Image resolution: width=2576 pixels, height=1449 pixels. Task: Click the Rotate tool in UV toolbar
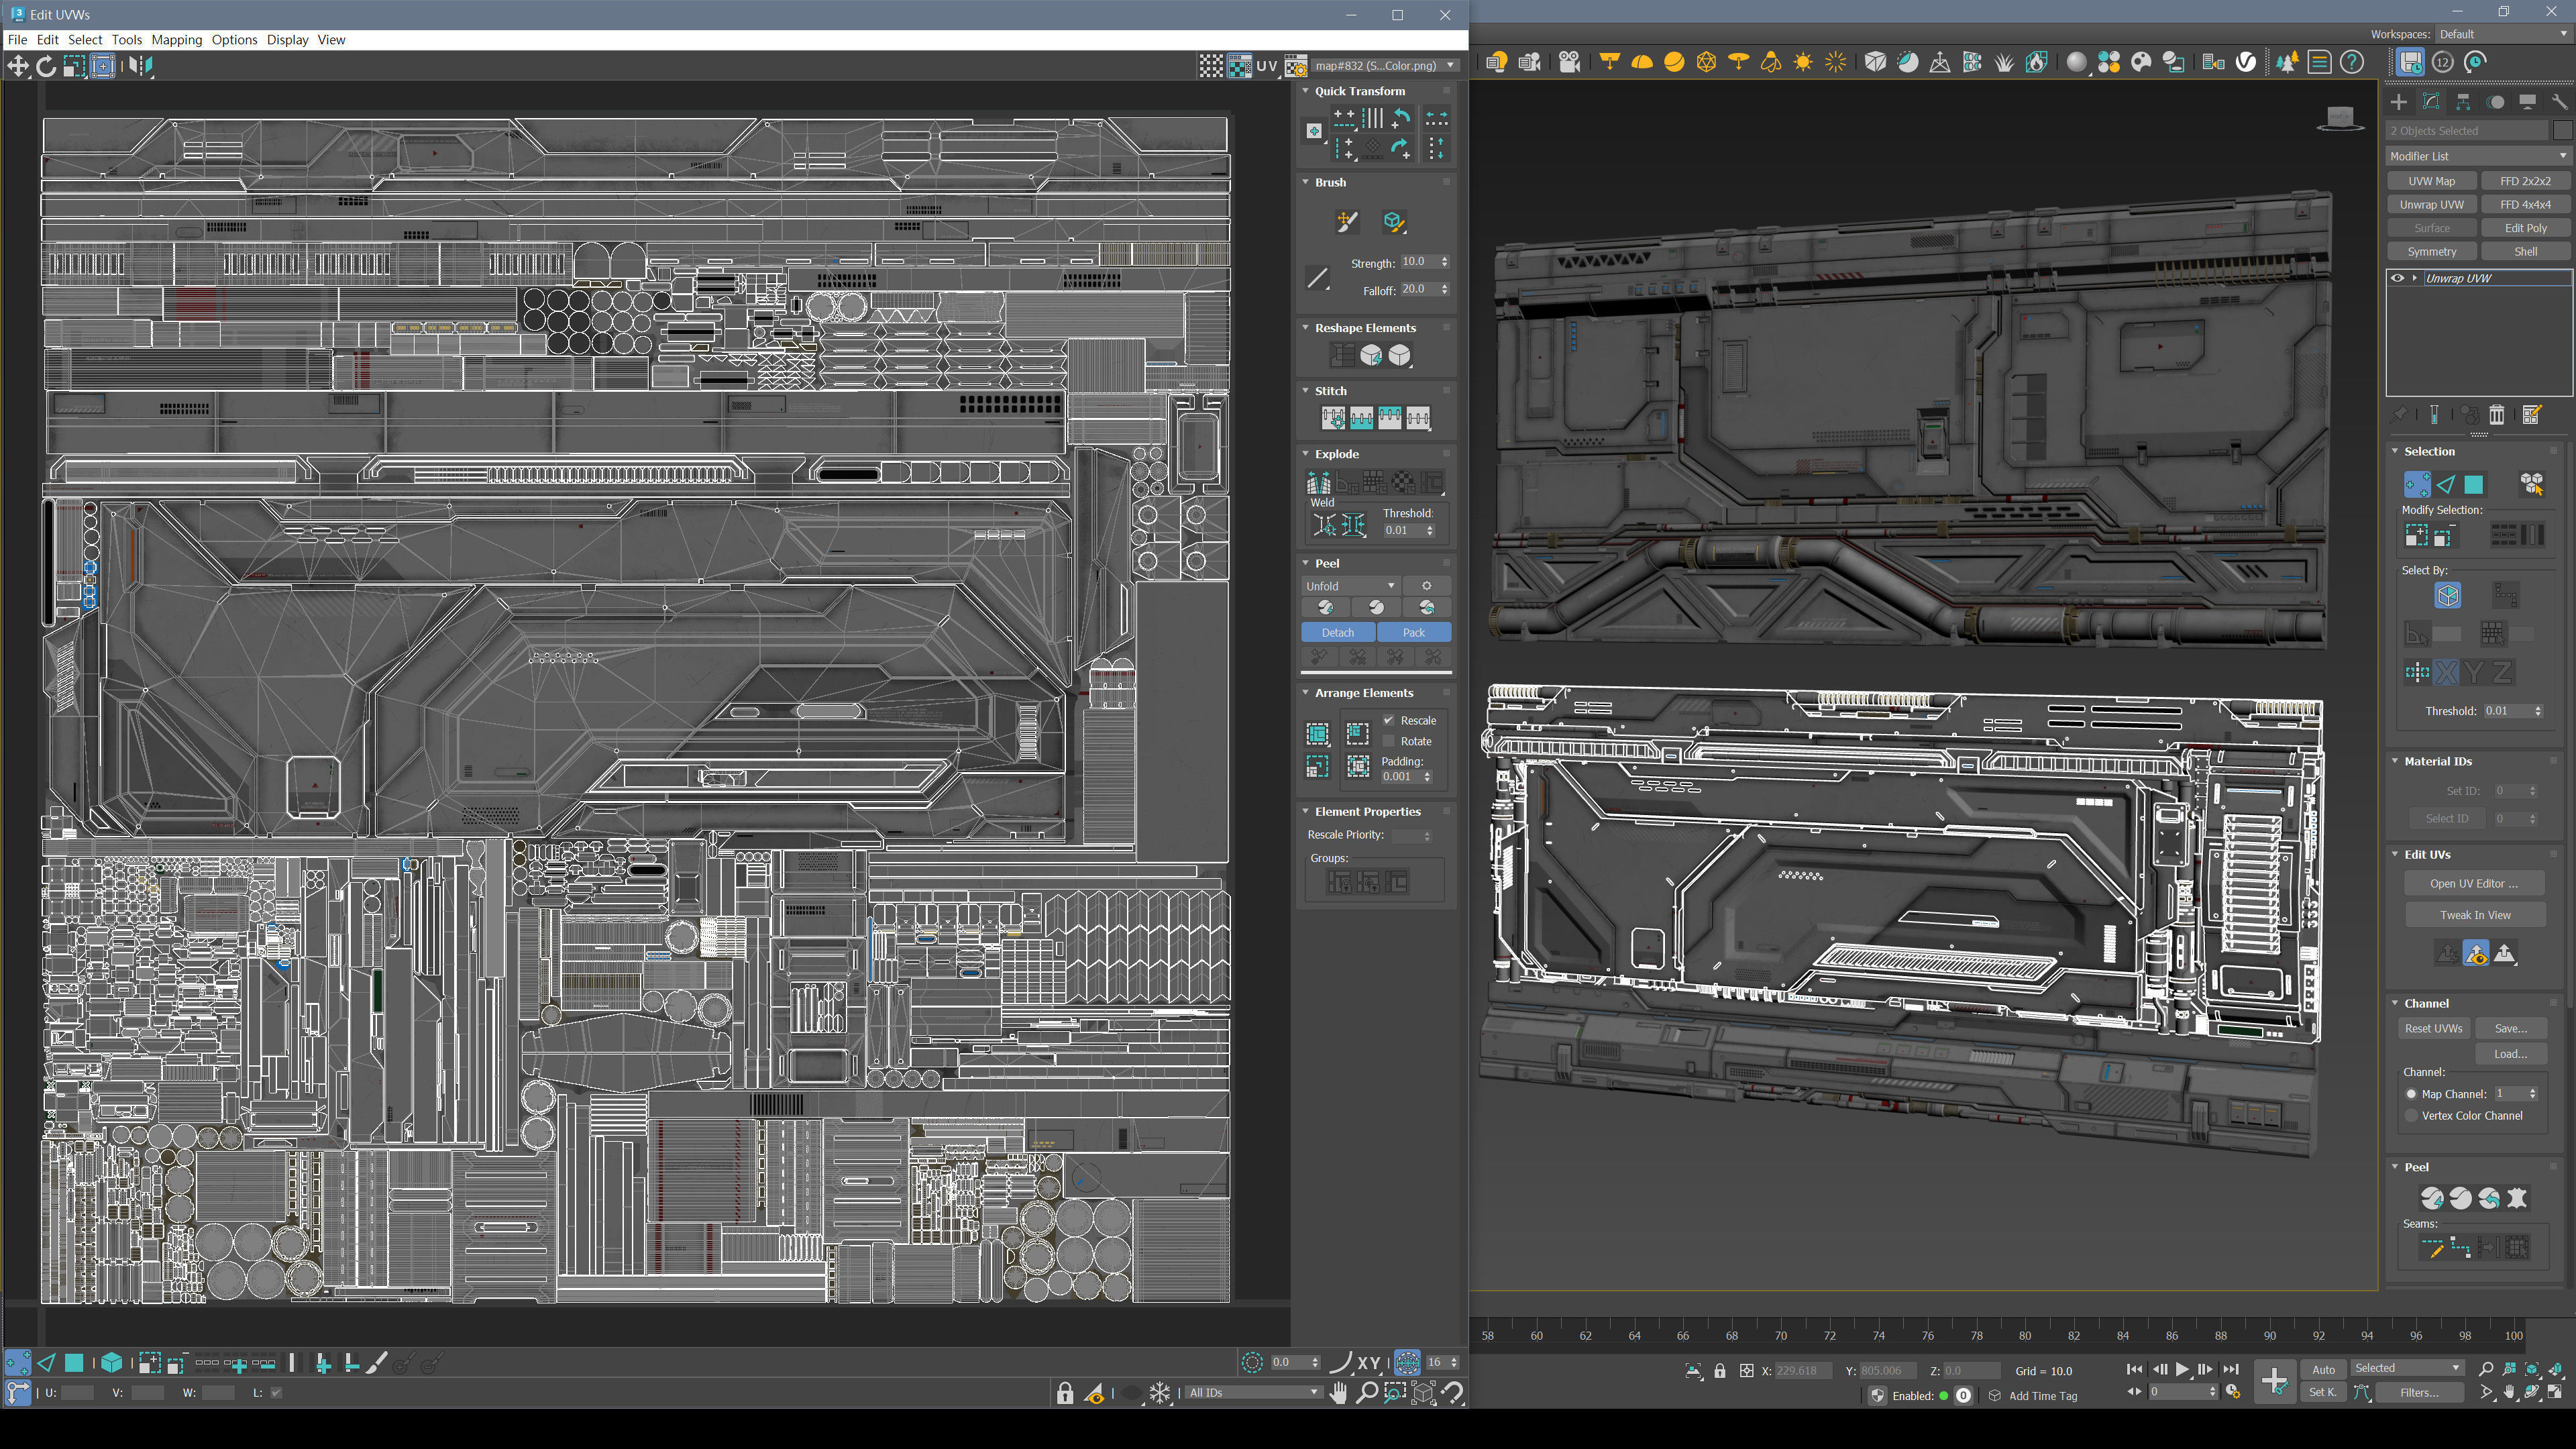[46, 66]
